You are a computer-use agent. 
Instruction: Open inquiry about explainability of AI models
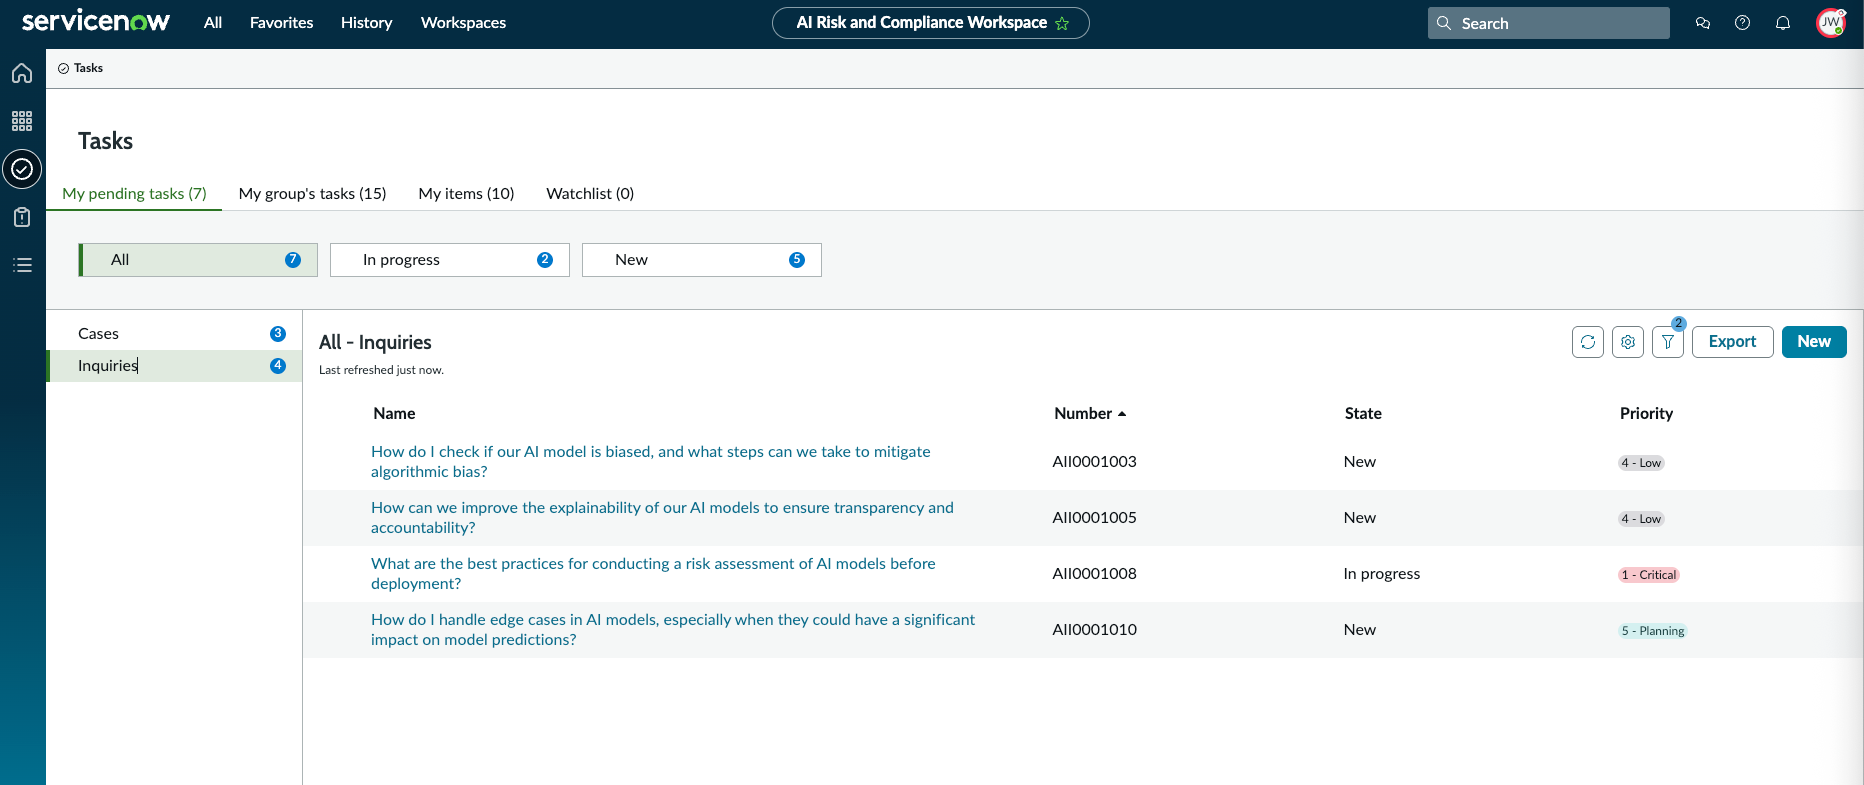tap(662, 518)
